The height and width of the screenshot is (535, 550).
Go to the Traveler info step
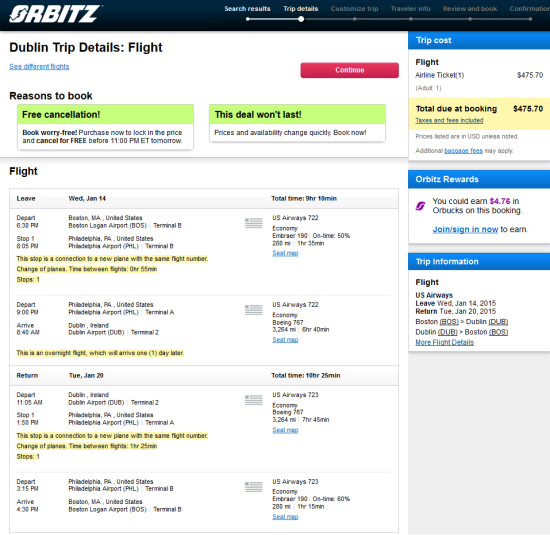click(410, 9)
